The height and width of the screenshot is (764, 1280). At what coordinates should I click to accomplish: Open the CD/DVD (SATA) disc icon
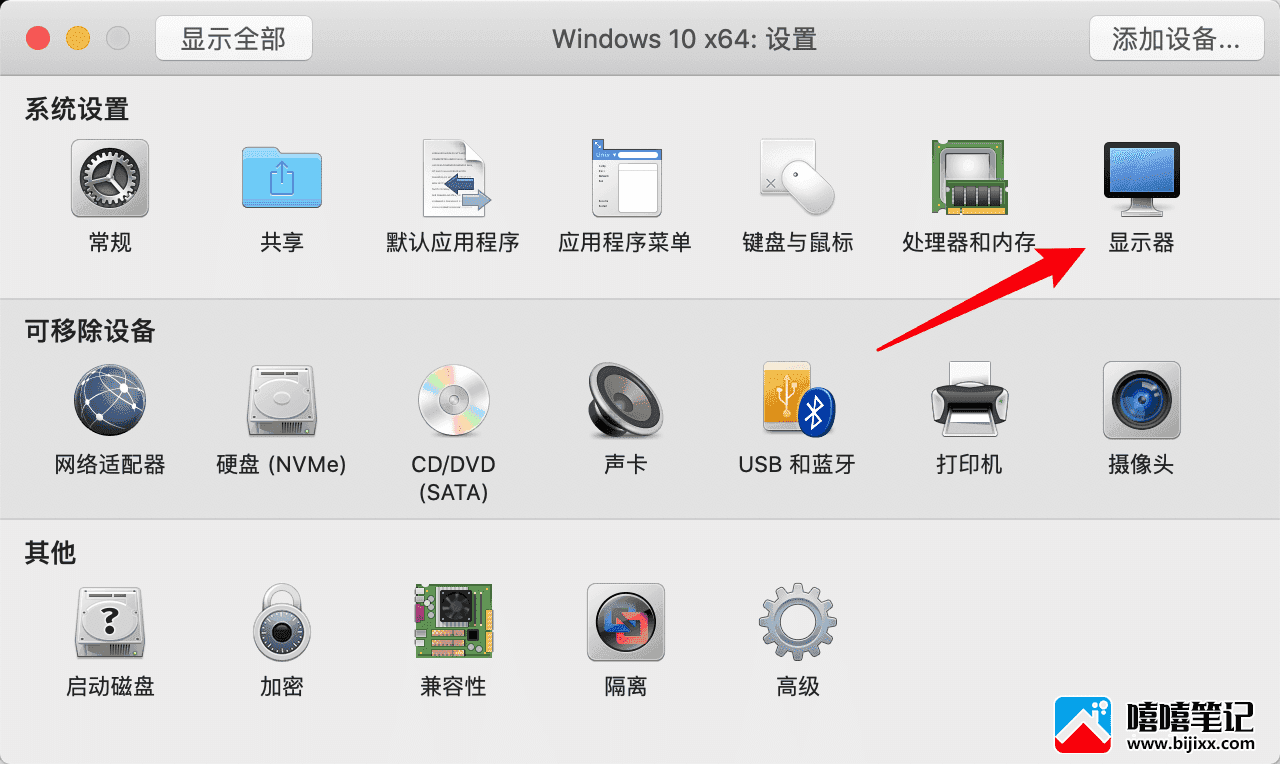(454, 400)
